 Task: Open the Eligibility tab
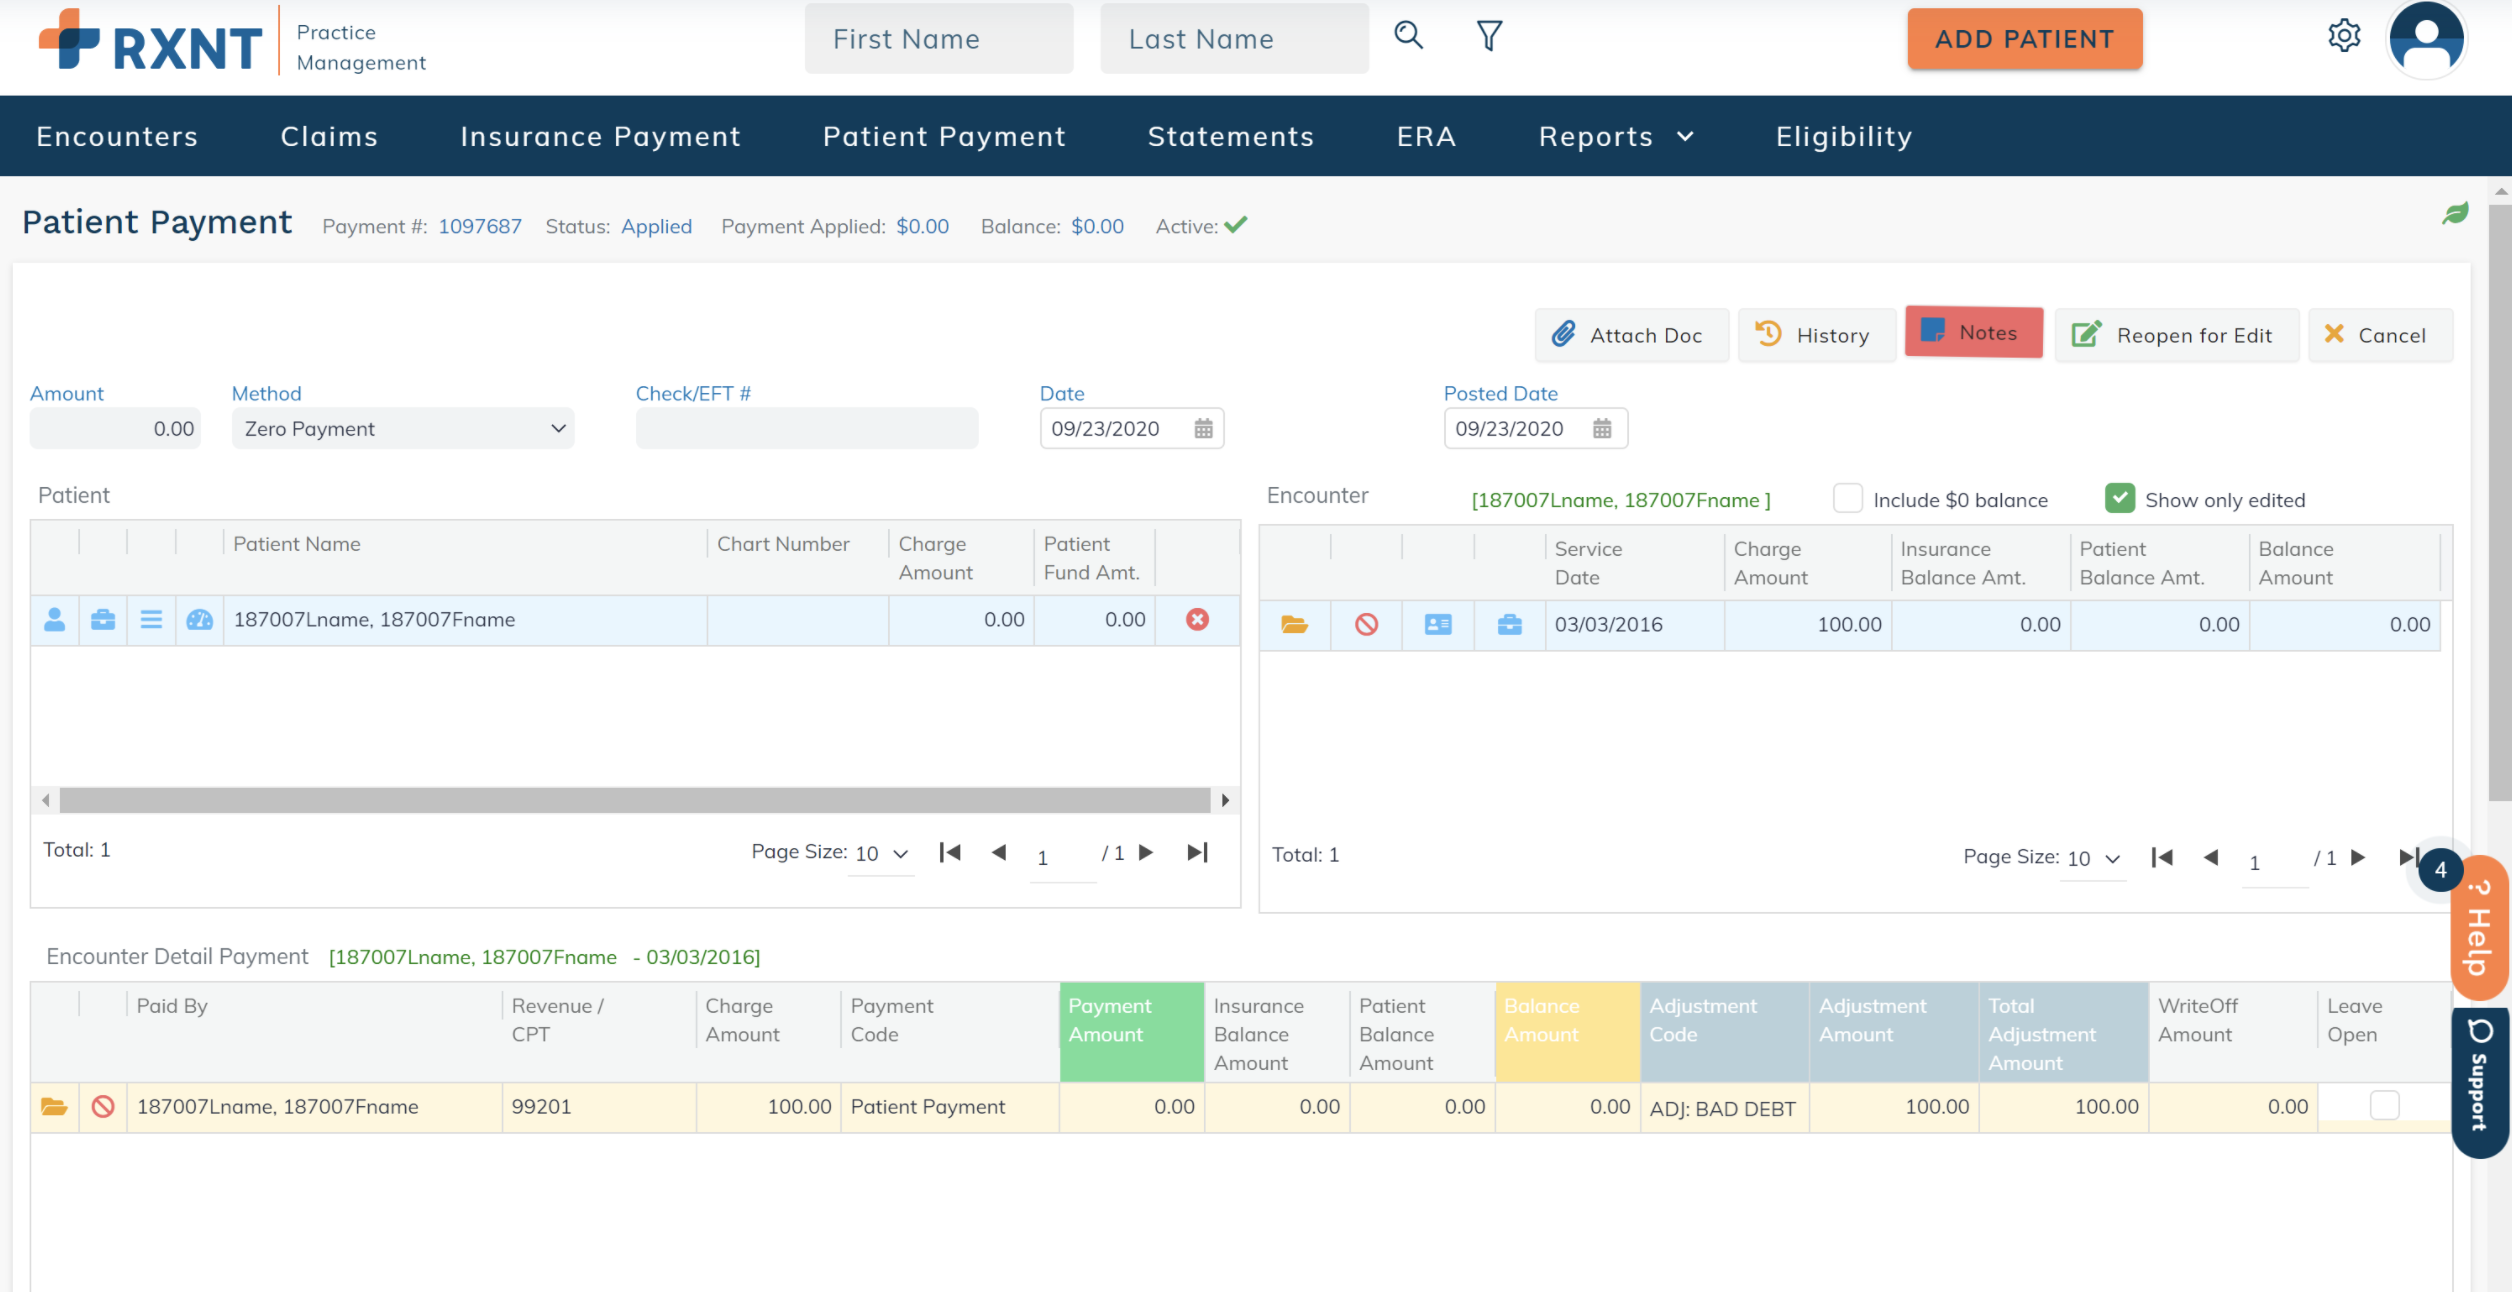click(x=1844, y=137)
